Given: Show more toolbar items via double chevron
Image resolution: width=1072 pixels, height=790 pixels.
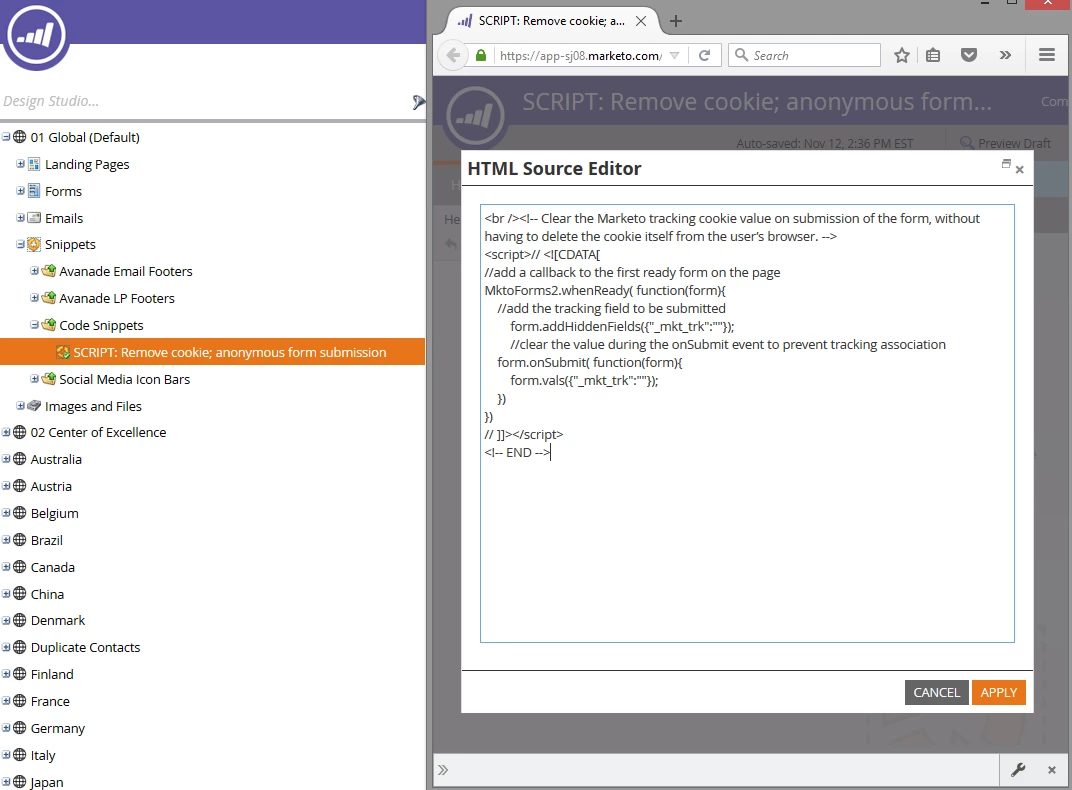Looking at the screenshot, I should tap(1005, 55).
